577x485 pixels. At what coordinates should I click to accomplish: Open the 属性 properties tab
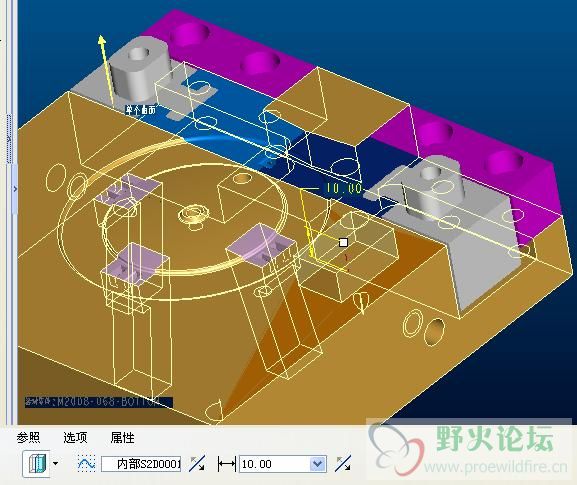123,438
